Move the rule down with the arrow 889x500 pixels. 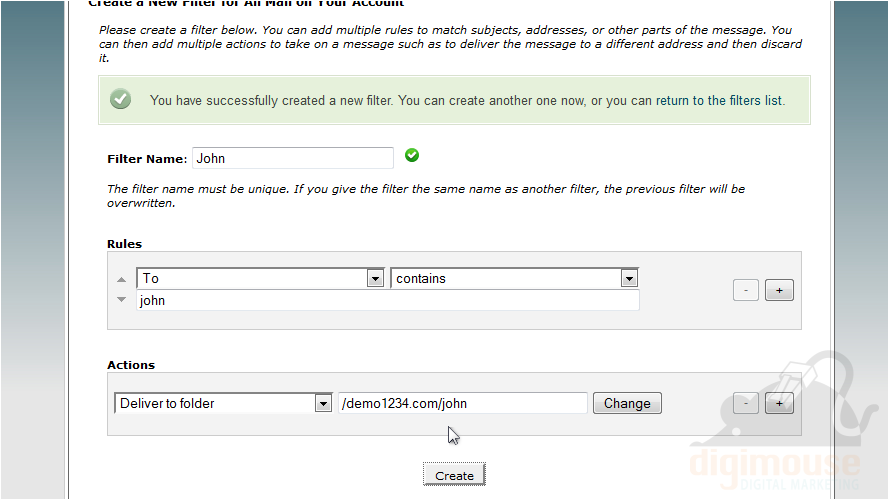[121, 299]
